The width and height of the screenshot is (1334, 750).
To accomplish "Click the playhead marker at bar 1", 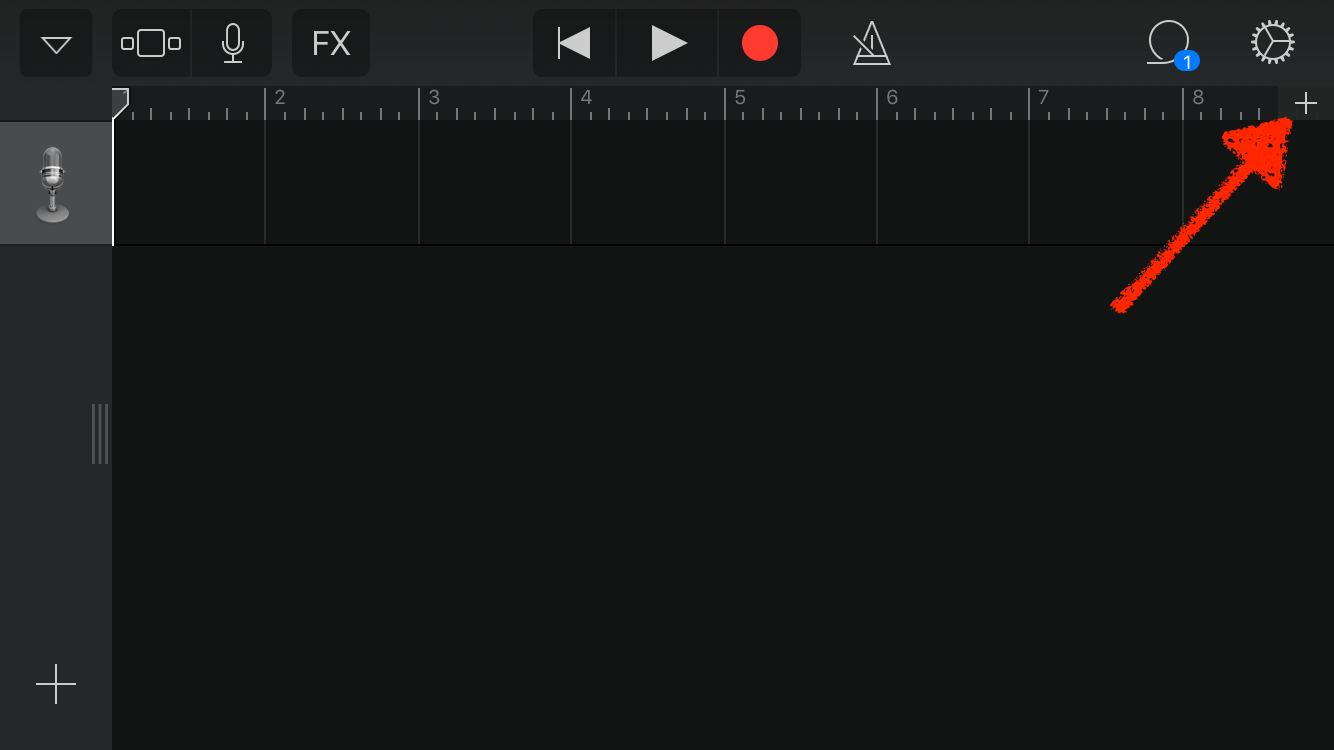I will tap(120, 103).
